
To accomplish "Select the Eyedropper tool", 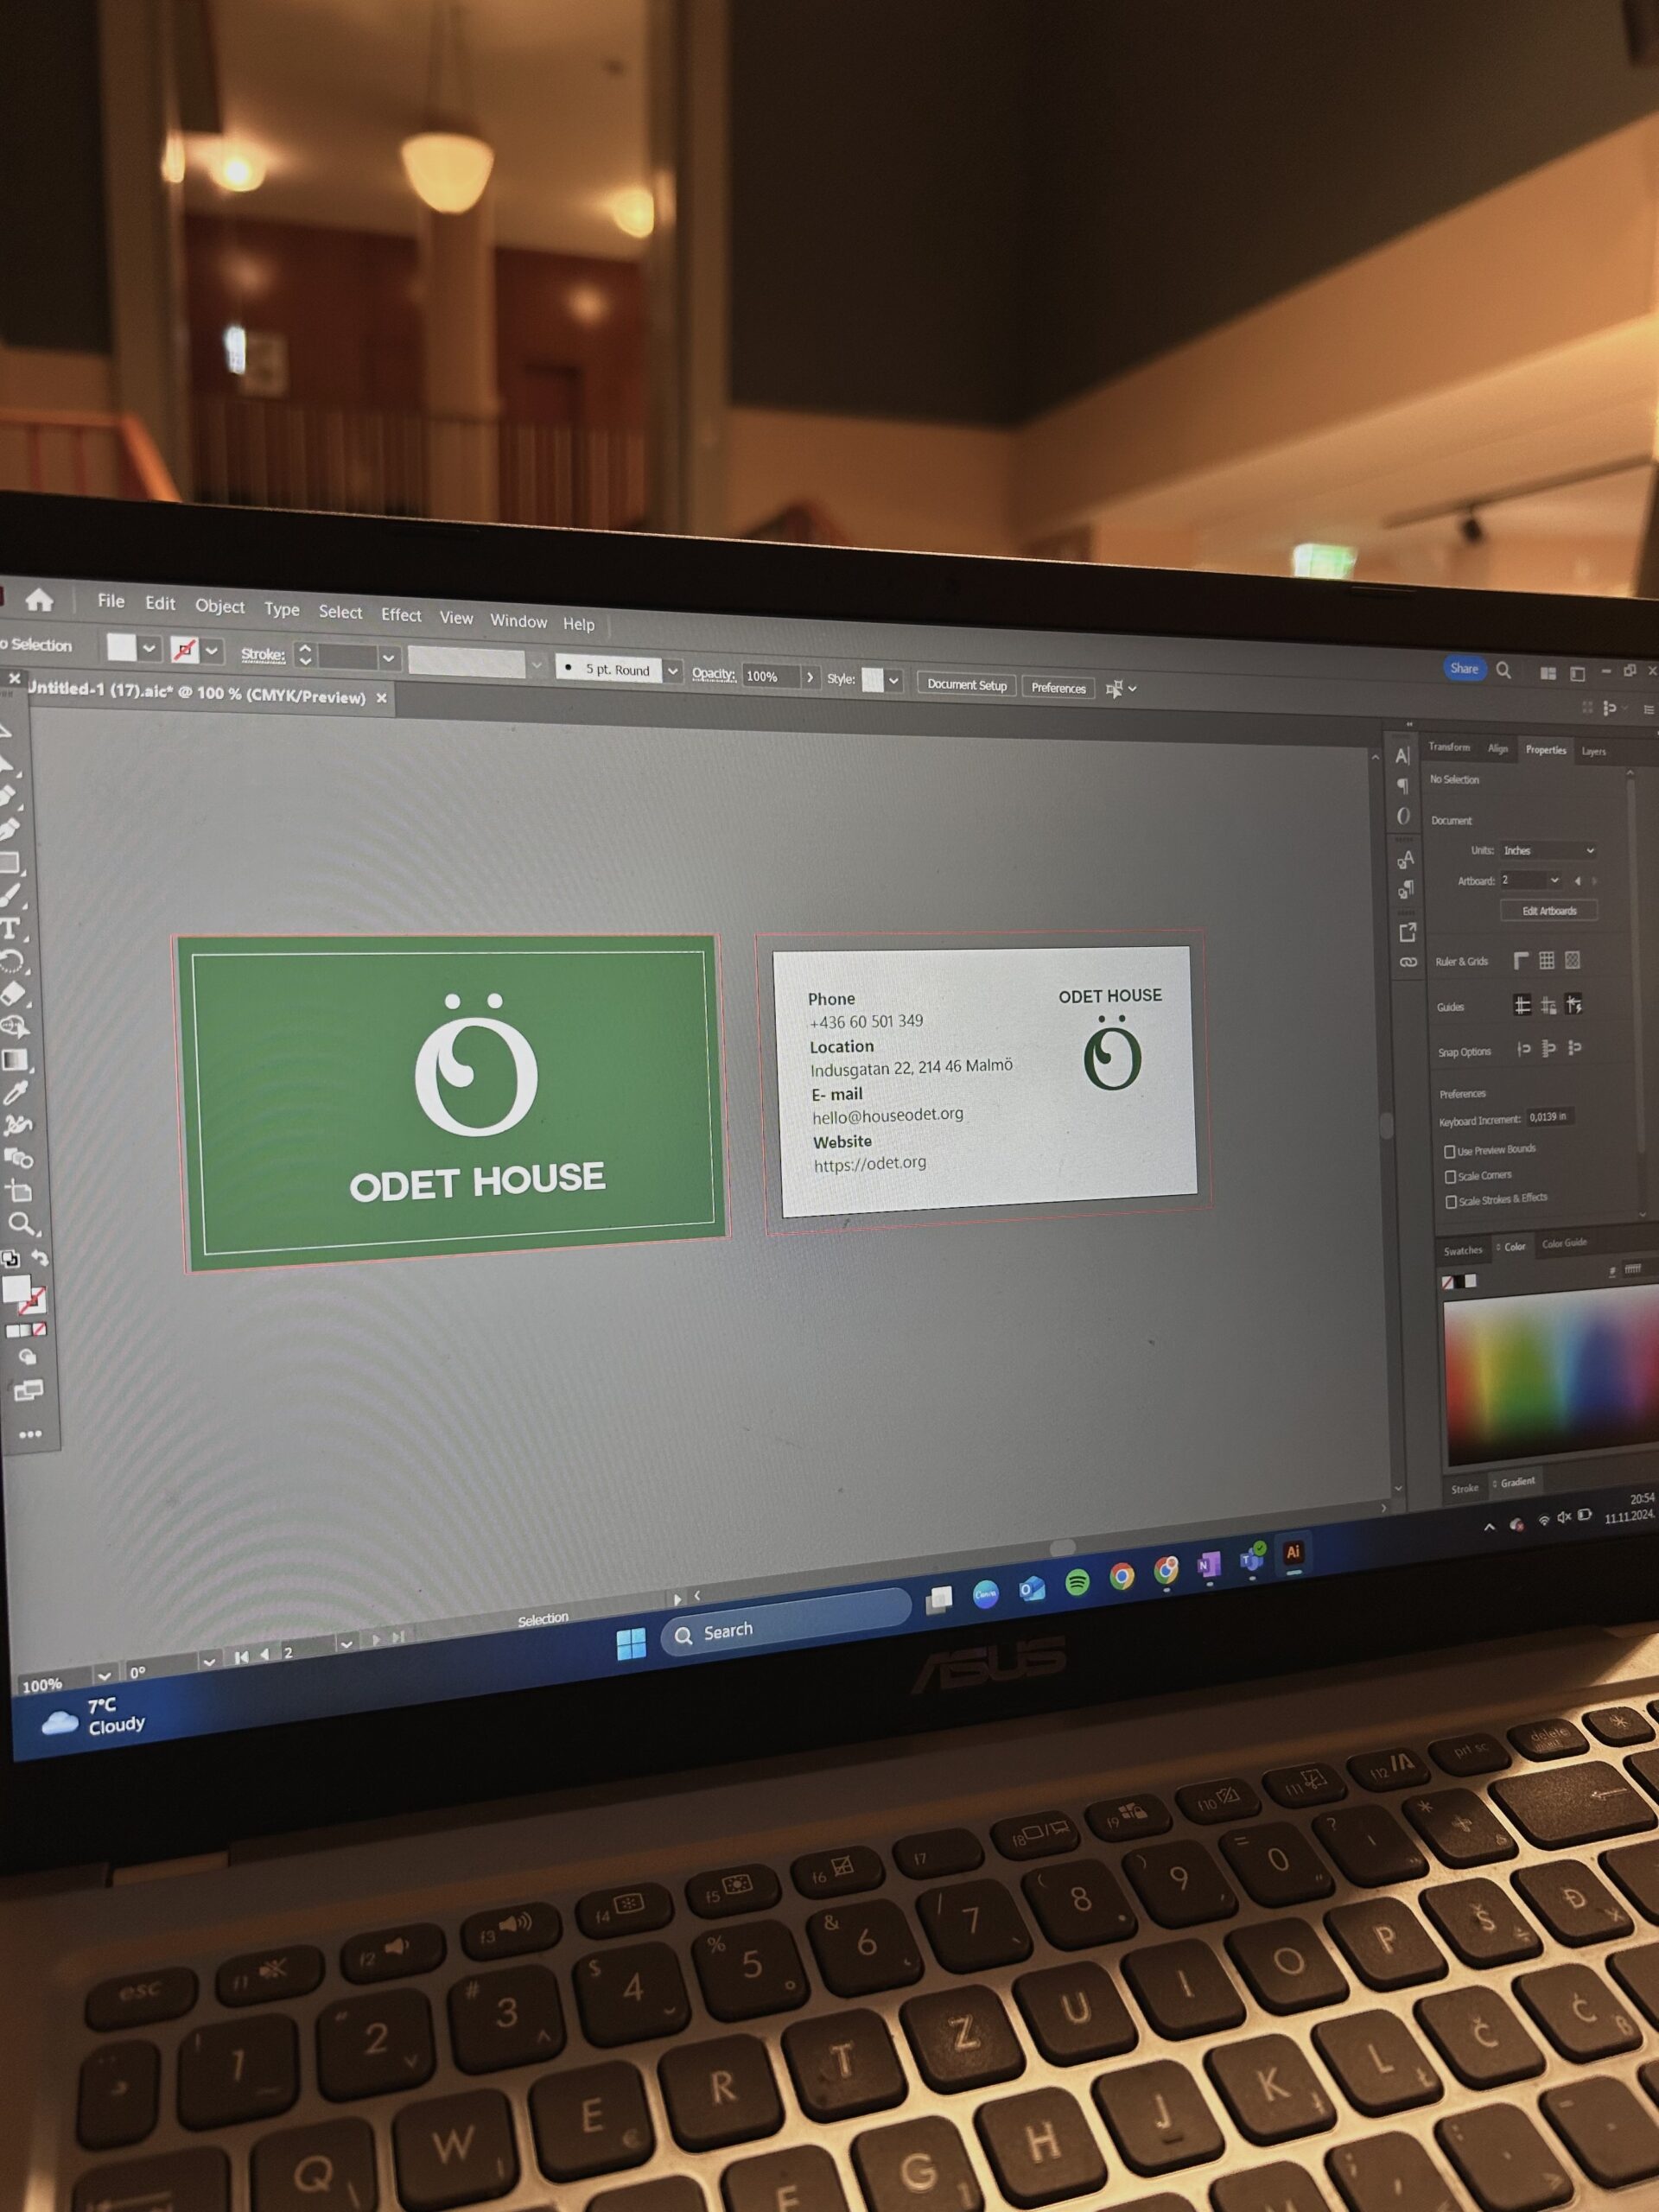I will [15, 1092].
